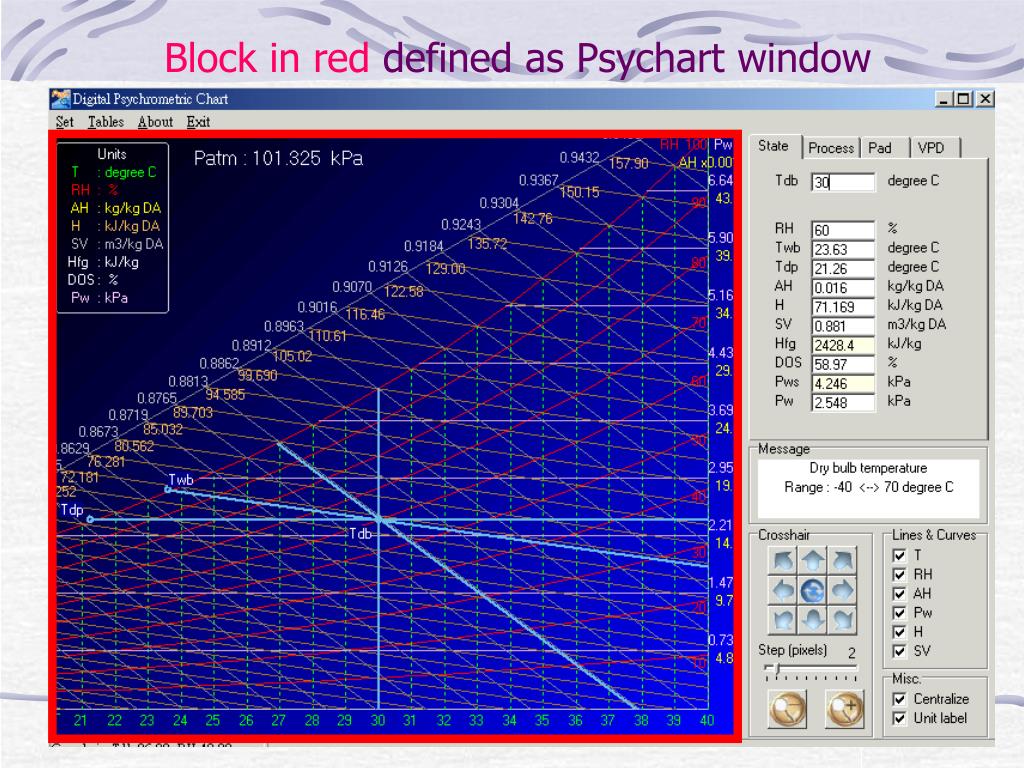Click the Digital Psychrometric Chart title icon

(x=60, y=99)
